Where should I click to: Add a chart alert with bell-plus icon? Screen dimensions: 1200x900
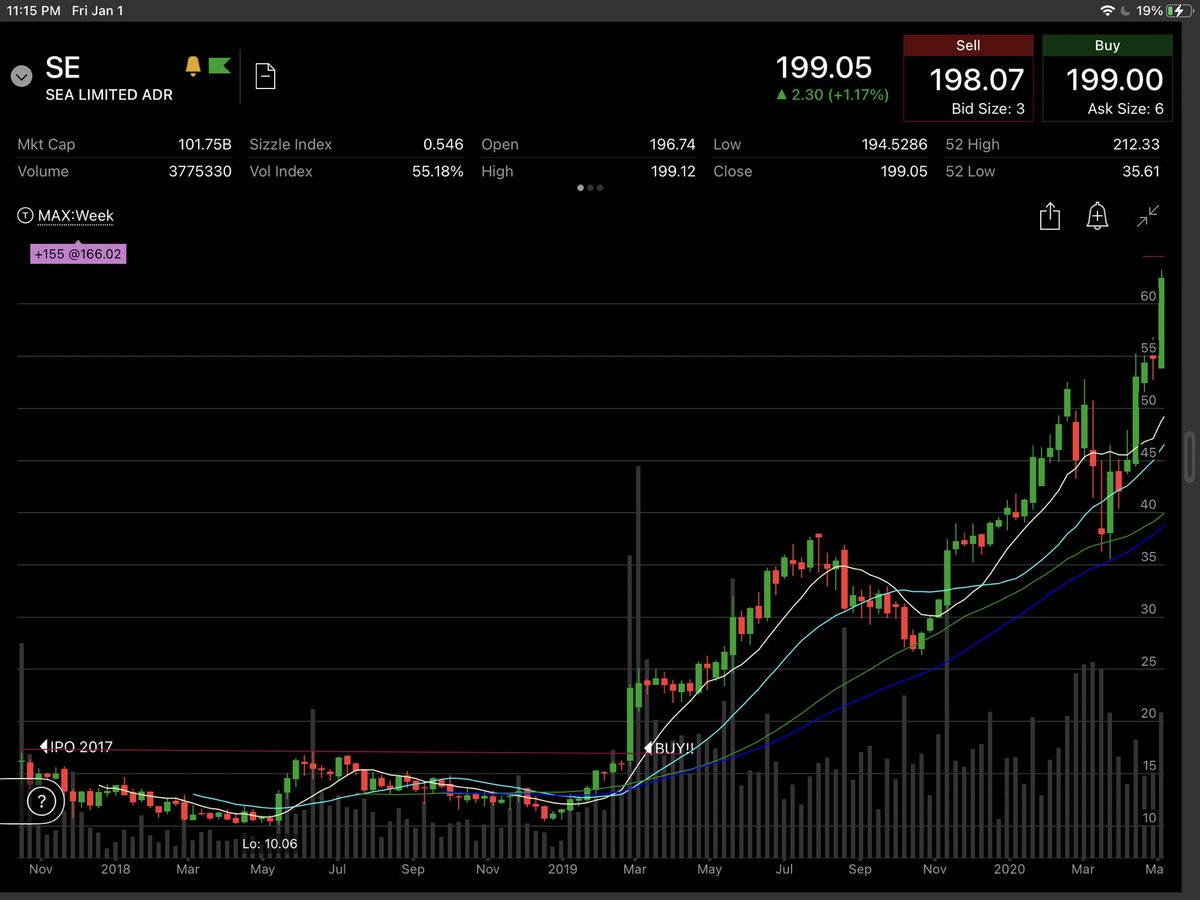(1097, 216)
